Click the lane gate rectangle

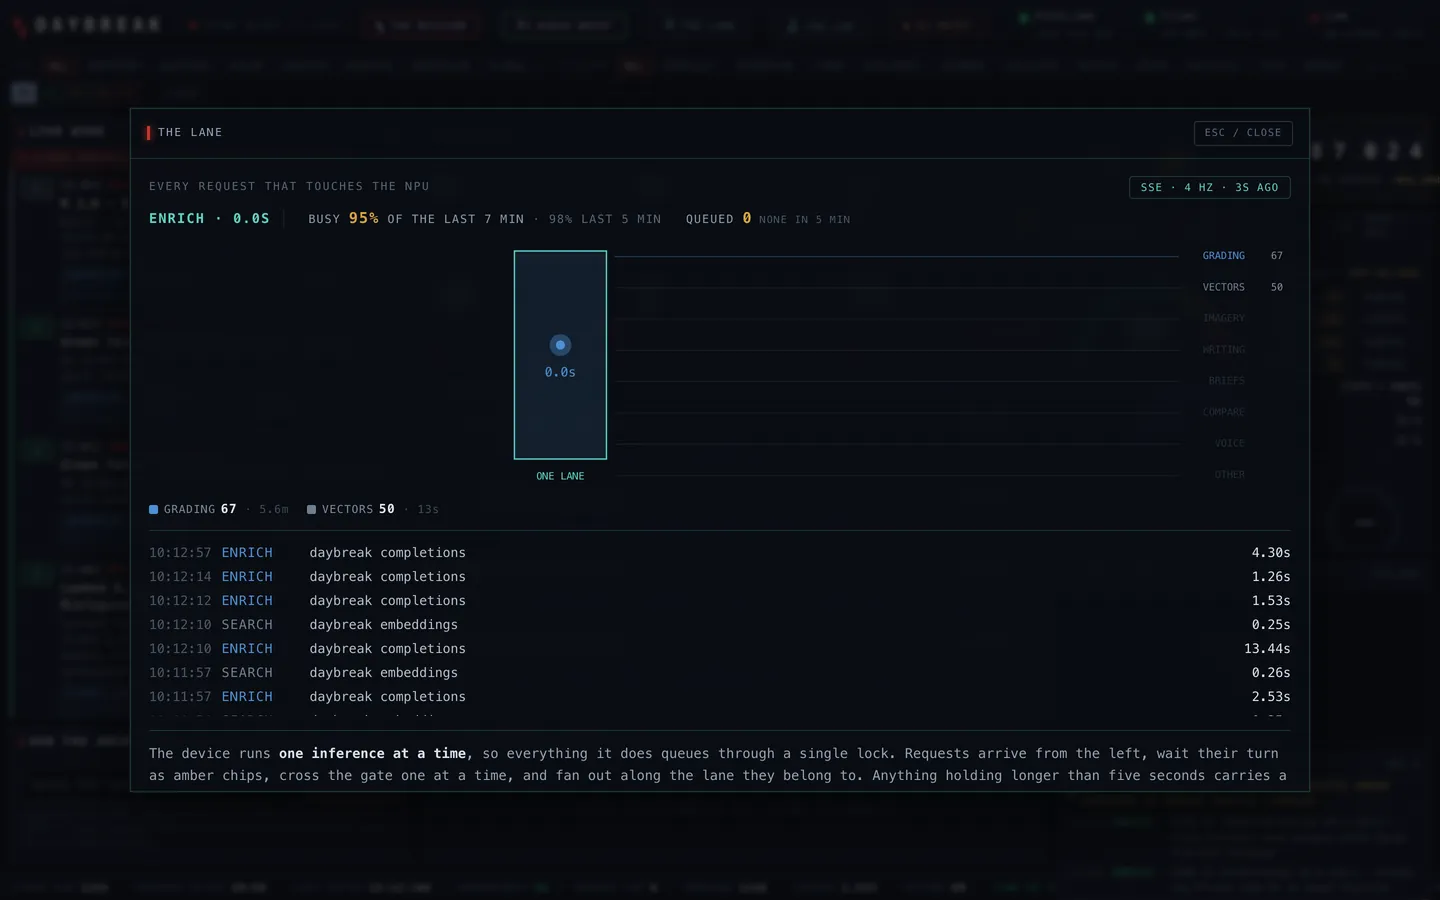pos(560,355)
